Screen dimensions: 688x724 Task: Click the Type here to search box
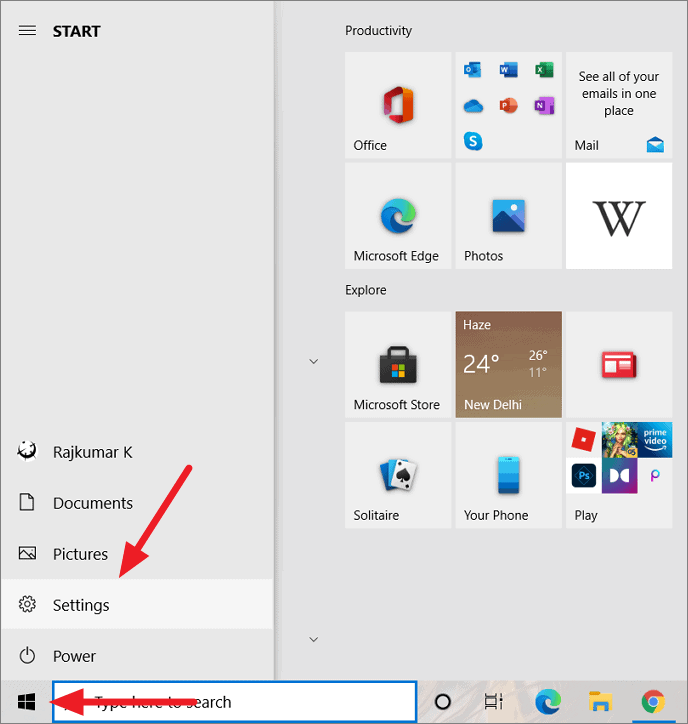point(235,701)
